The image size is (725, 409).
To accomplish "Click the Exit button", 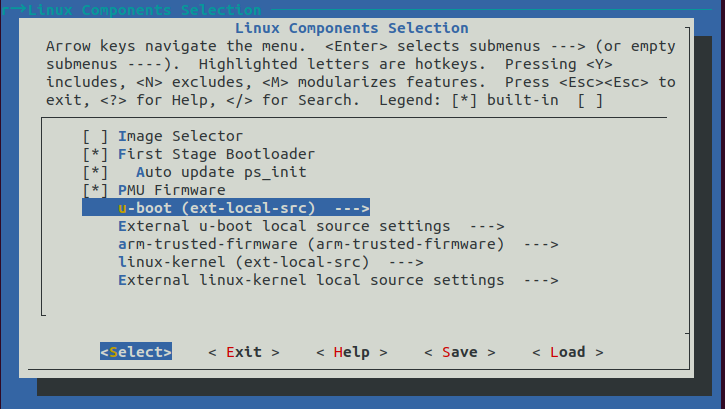I will click(x=243, y=352).
